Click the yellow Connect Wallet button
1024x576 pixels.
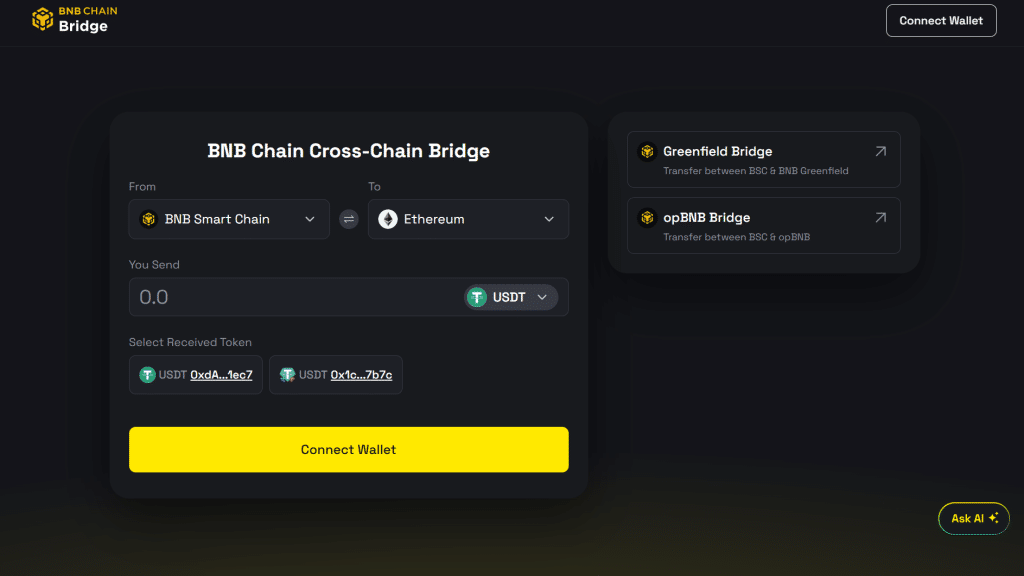coord(349,449)
